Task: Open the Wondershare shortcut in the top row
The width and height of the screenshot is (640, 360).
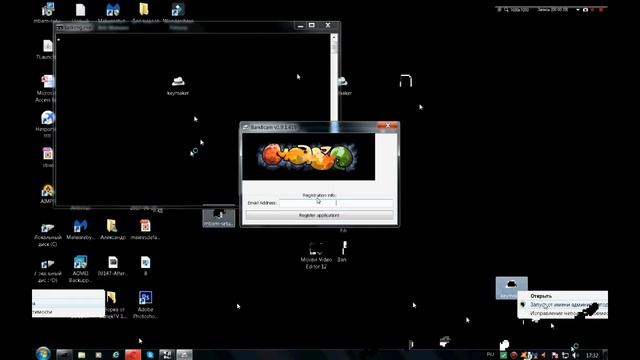Action: [178, 12]
